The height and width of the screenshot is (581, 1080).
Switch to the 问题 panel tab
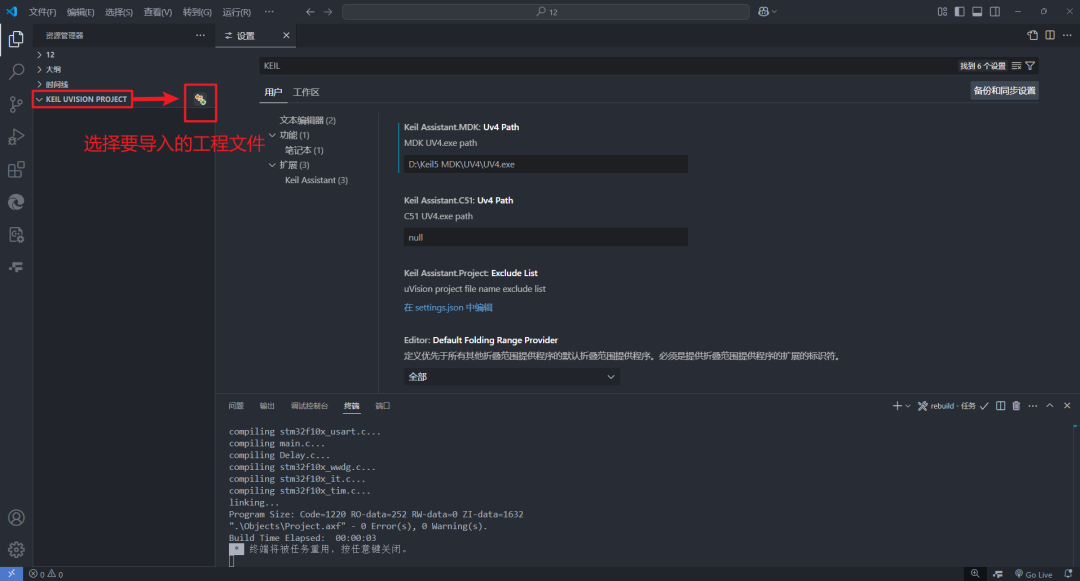click(236, 406)
